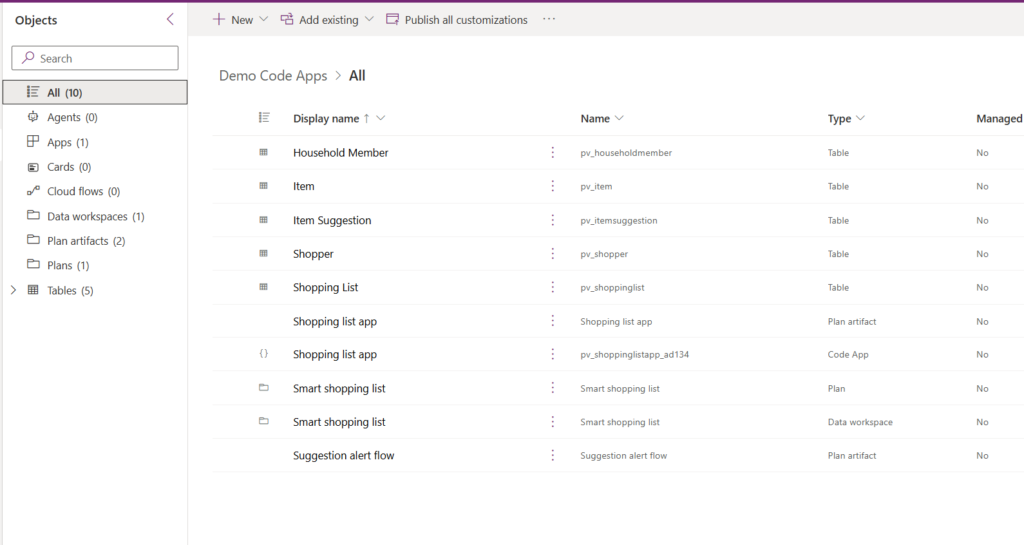Image resolution: width=1024 pixels, height=545 pixels.
Task: Open the Suggestion alert flow link
Action: coord(344,455)
